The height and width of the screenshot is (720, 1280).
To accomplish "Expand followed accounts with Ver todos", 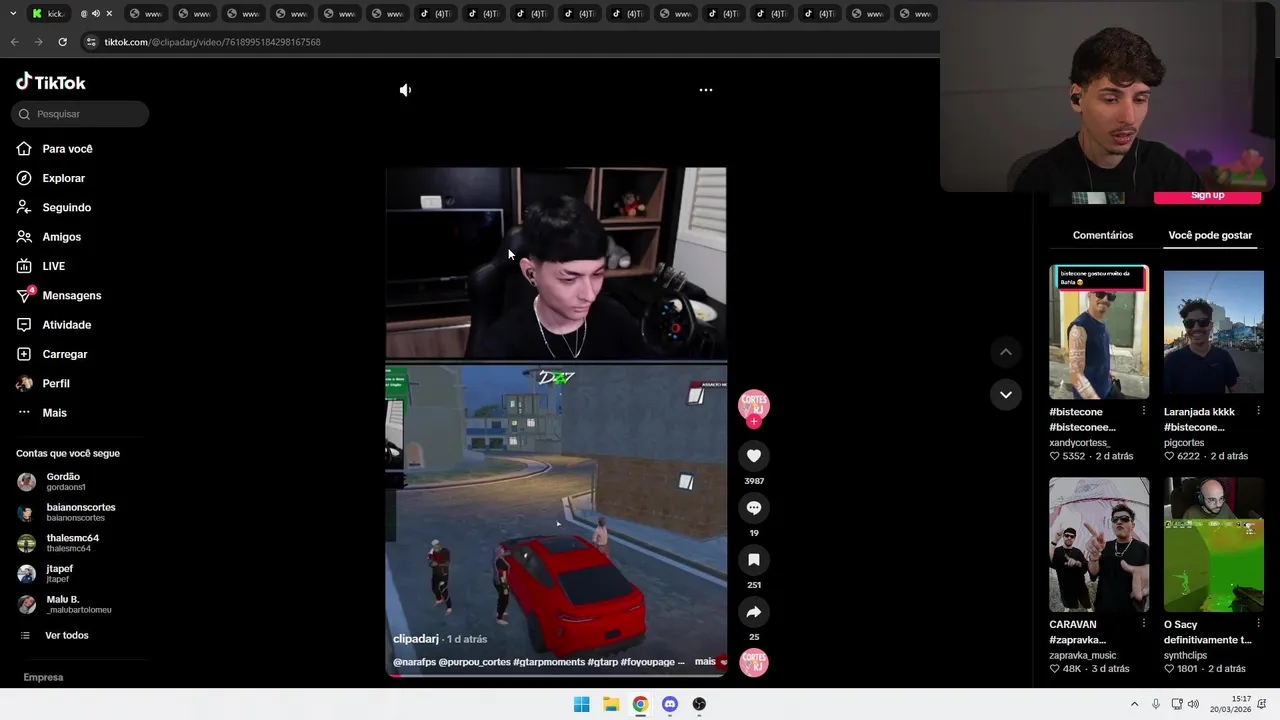I will (x=56, y=636).
